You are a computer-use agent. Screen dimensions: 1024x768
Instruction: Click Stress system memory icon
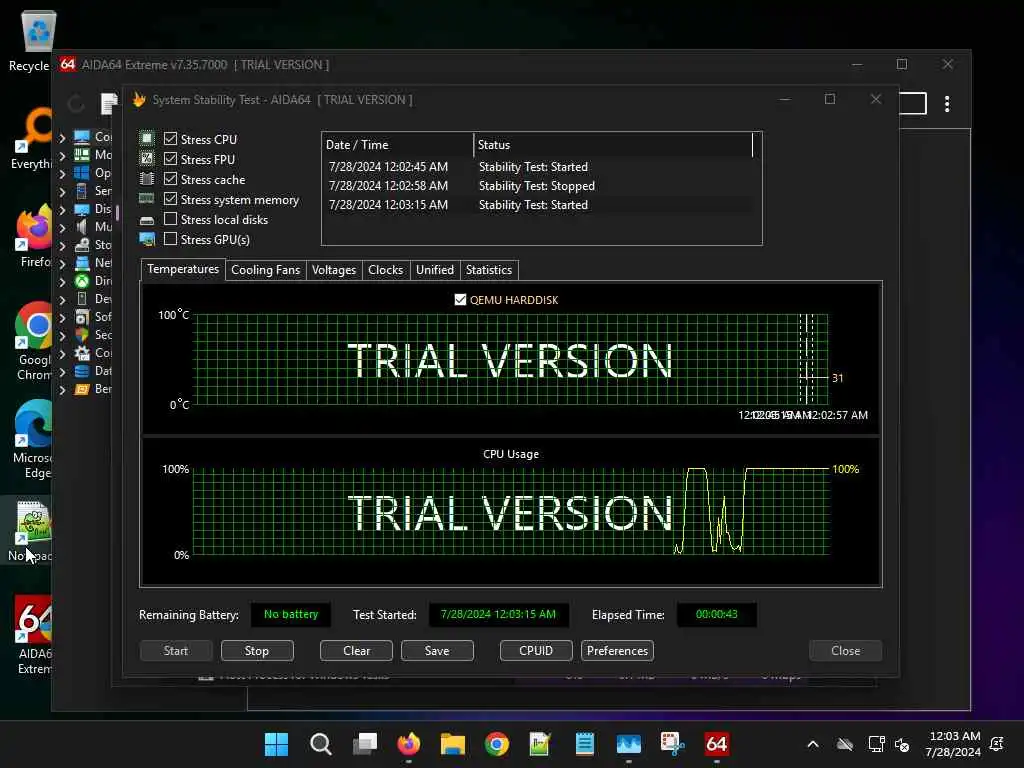[x=147, y=199]
